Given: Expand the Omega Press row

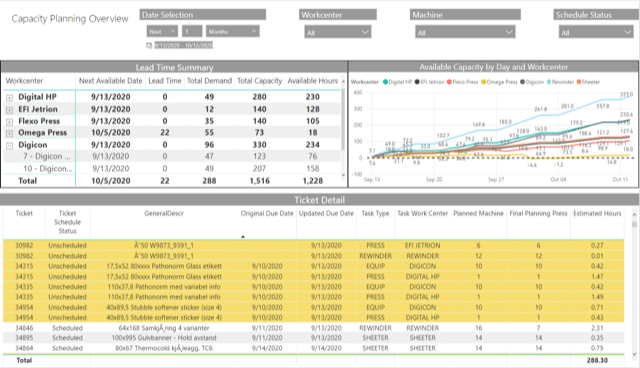Looking at the screenshot, I should [9, 133].
